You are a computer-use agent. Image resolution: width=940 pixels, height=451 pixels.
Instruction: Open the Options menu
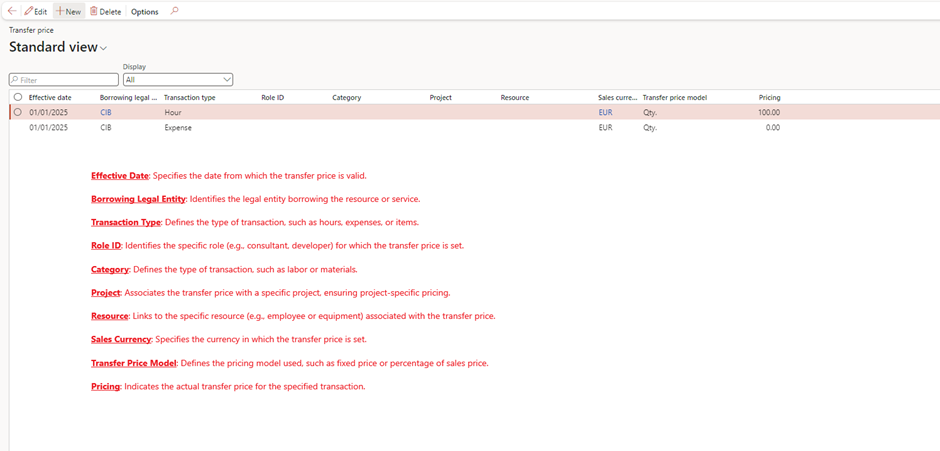144,11
